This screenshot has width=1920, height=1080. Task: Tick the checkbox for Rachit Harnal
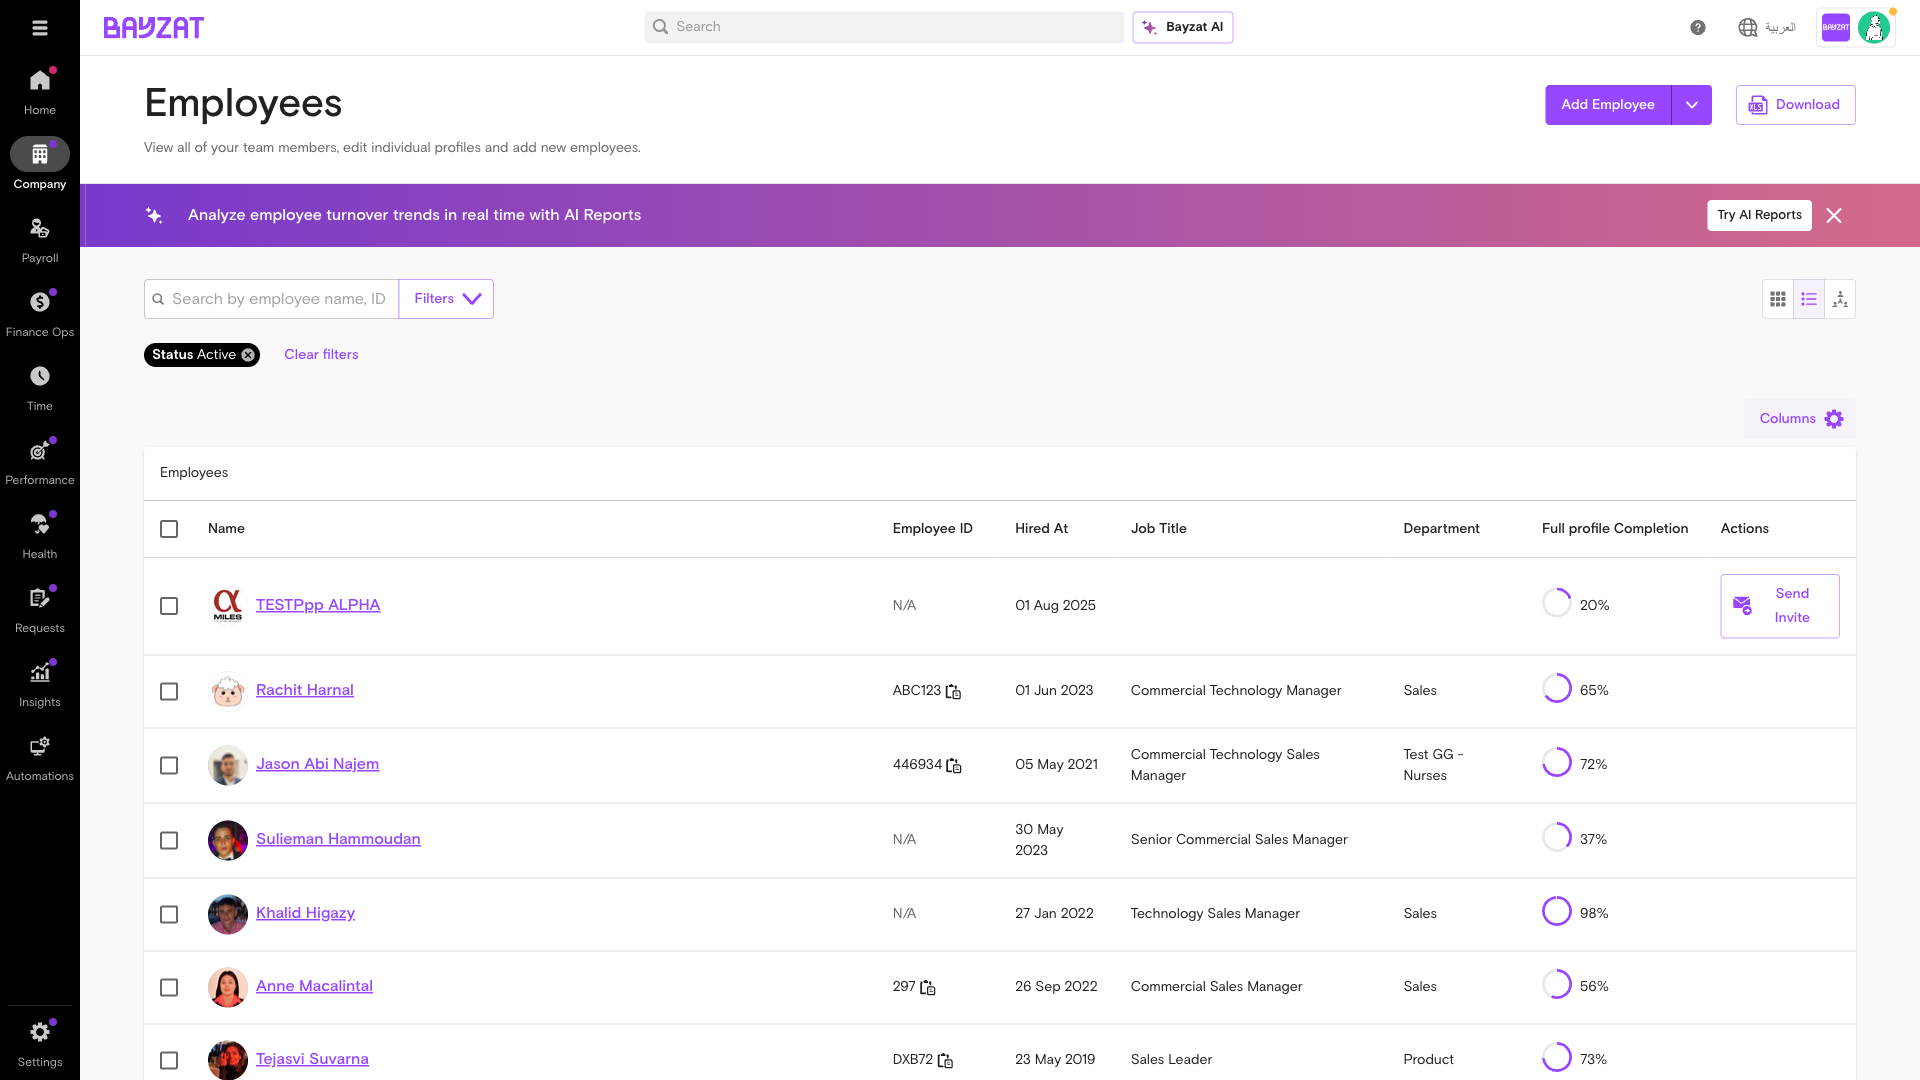(169, 692)
